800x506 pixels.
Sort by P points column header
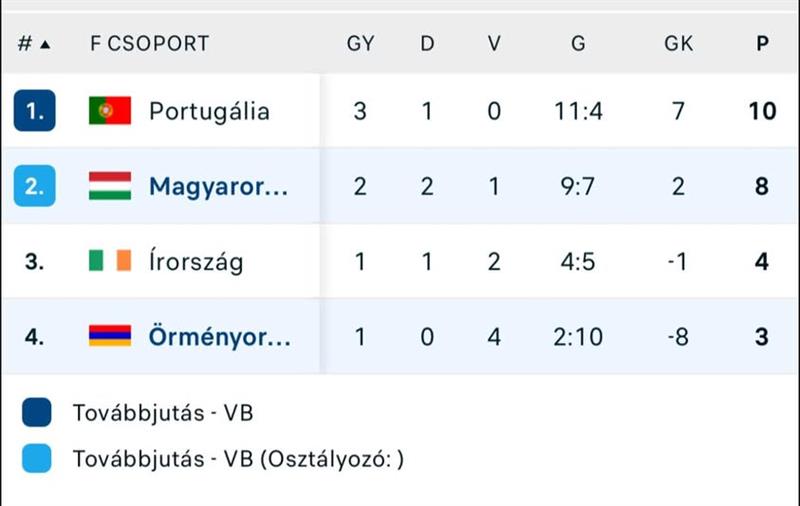tap(762, 44)
